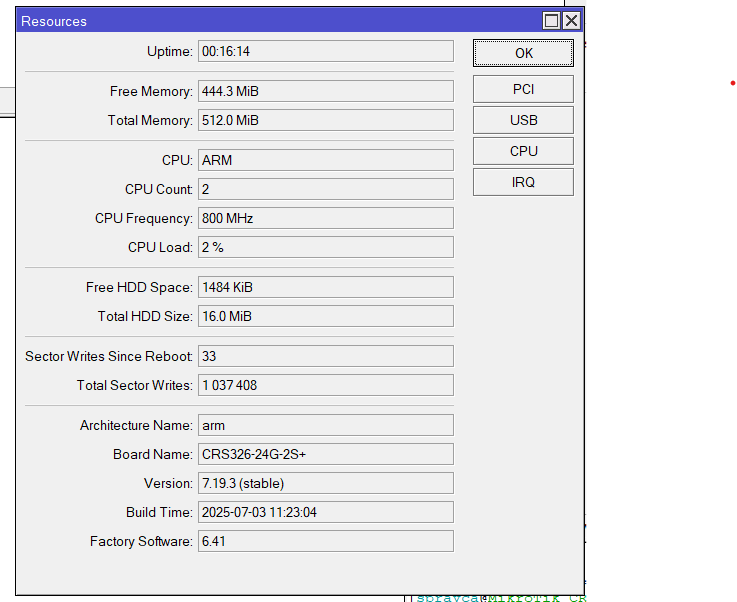
Task: Click Sector Writes Since Reboot value 33
Action: pos(326,356)
